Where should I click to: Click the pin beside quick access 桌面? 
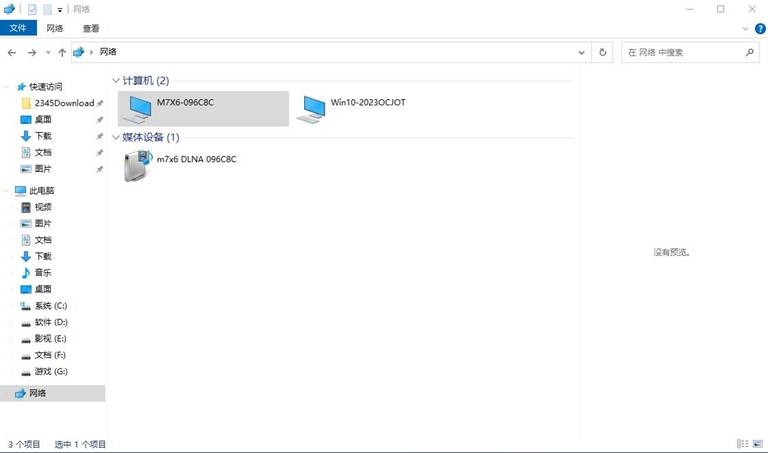click(100, 119)
